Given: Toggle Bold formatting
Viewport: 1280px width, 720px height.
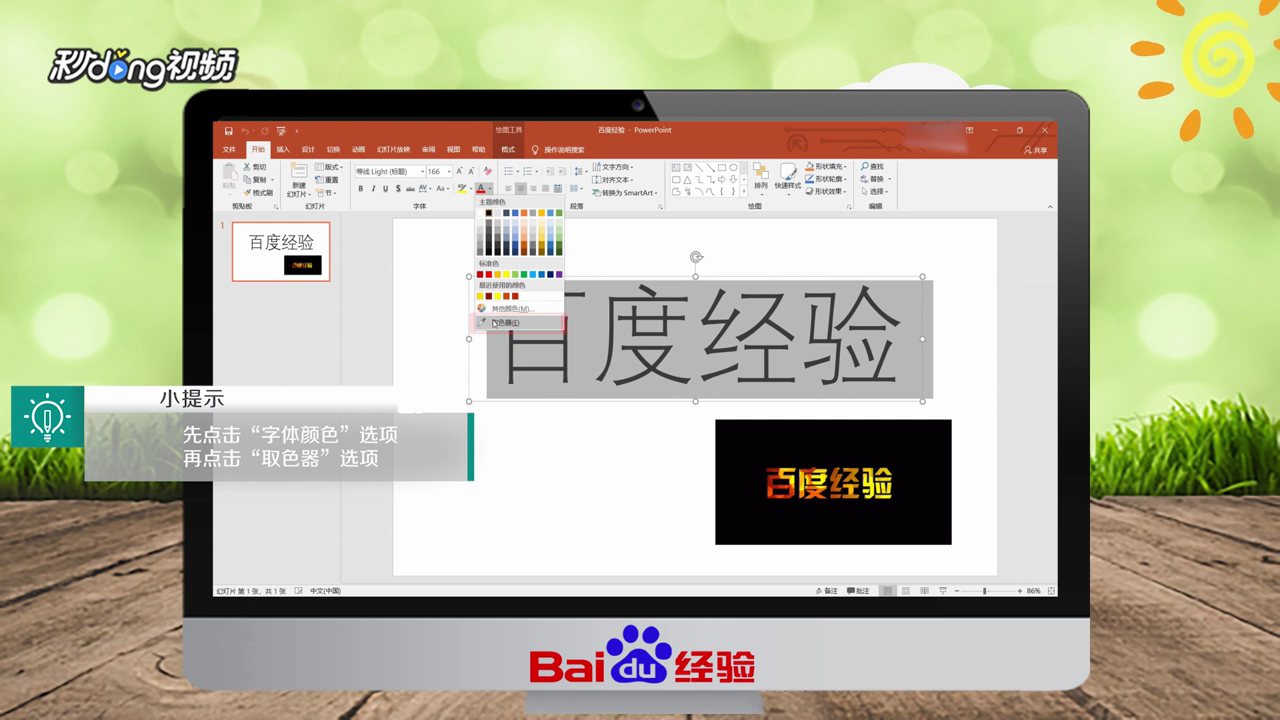Looking at the screenshot, I should coord(360,189).
